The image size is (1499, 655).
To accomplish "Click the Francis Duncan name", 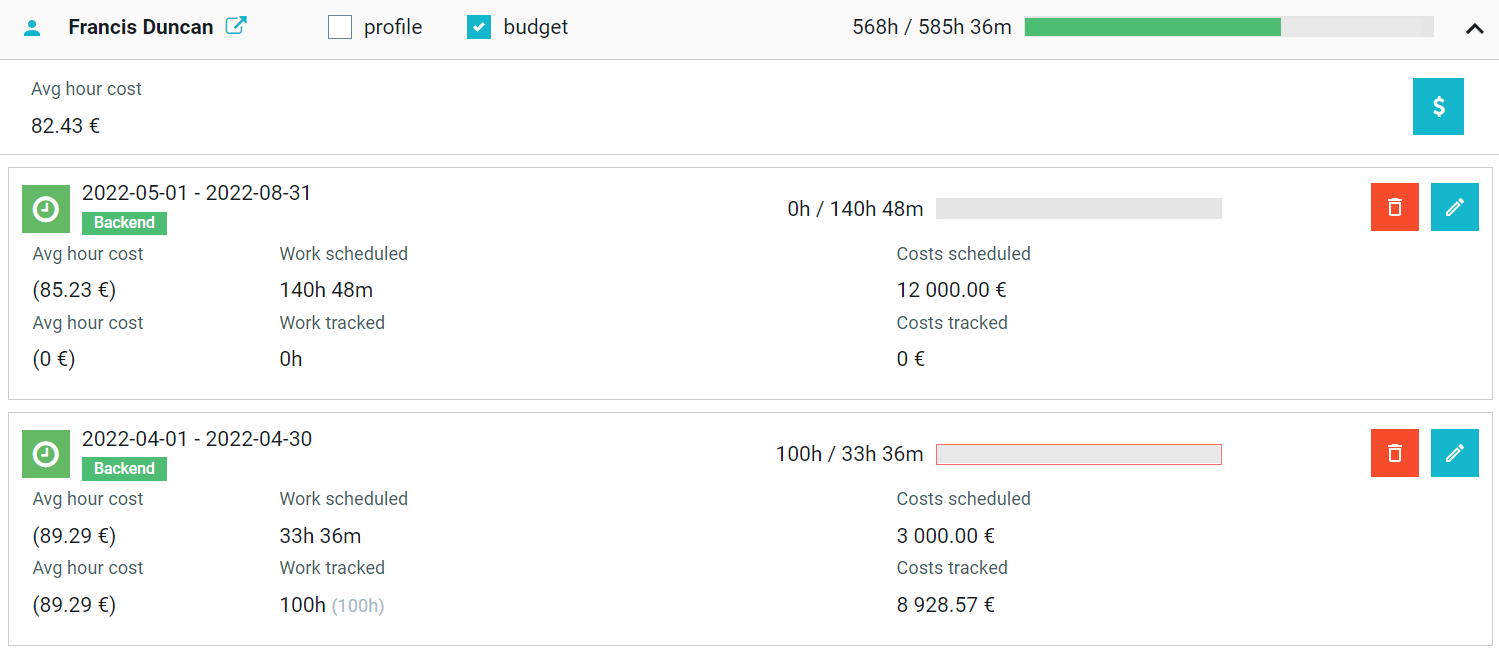I will (x=141, y=27).
